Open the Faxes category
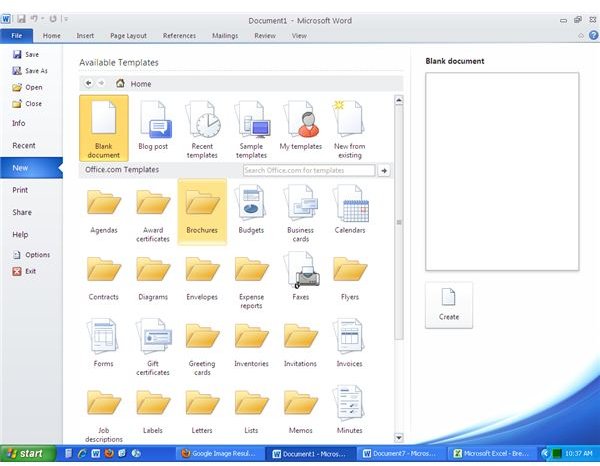This screenshot has height=466, width=600. (x=300, y=277)
